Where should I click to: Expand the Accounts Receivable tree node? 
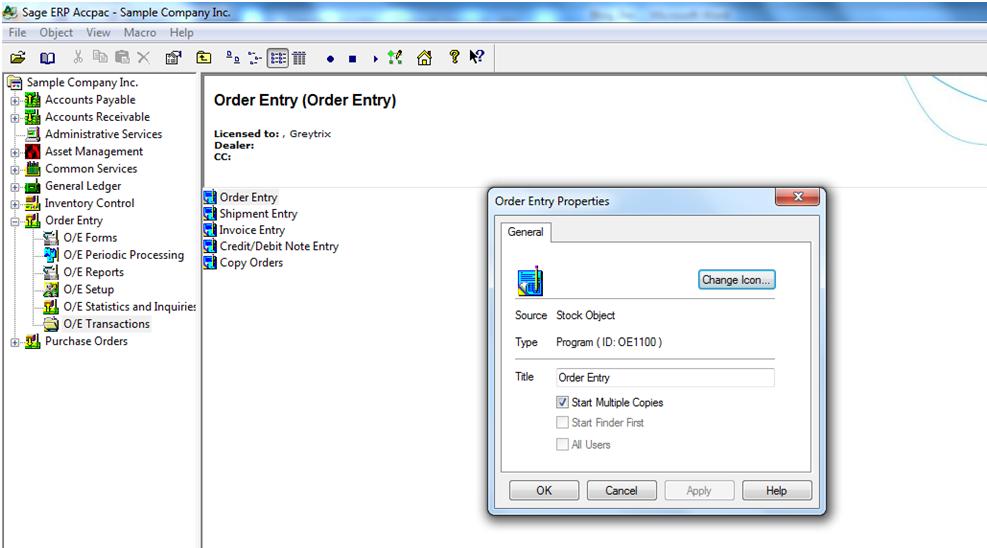[14, 118]
